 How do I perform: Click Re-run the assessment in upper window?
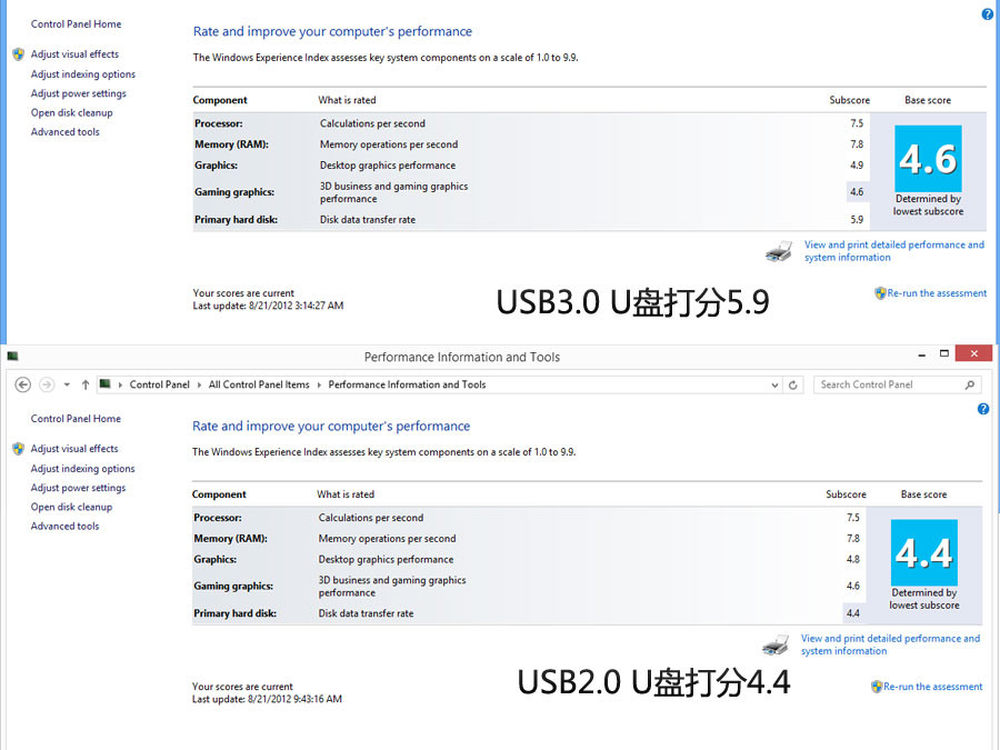(x=937, y=293)
